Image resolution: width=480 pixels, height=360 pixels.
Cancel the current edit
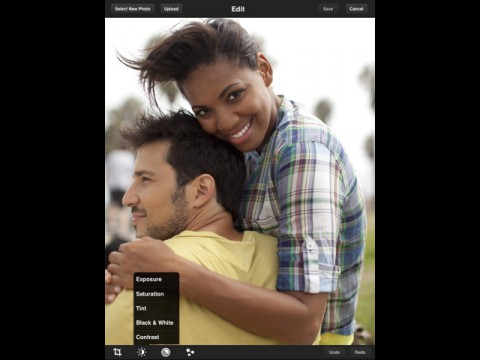pyautogui.click(x=356, y=9)
